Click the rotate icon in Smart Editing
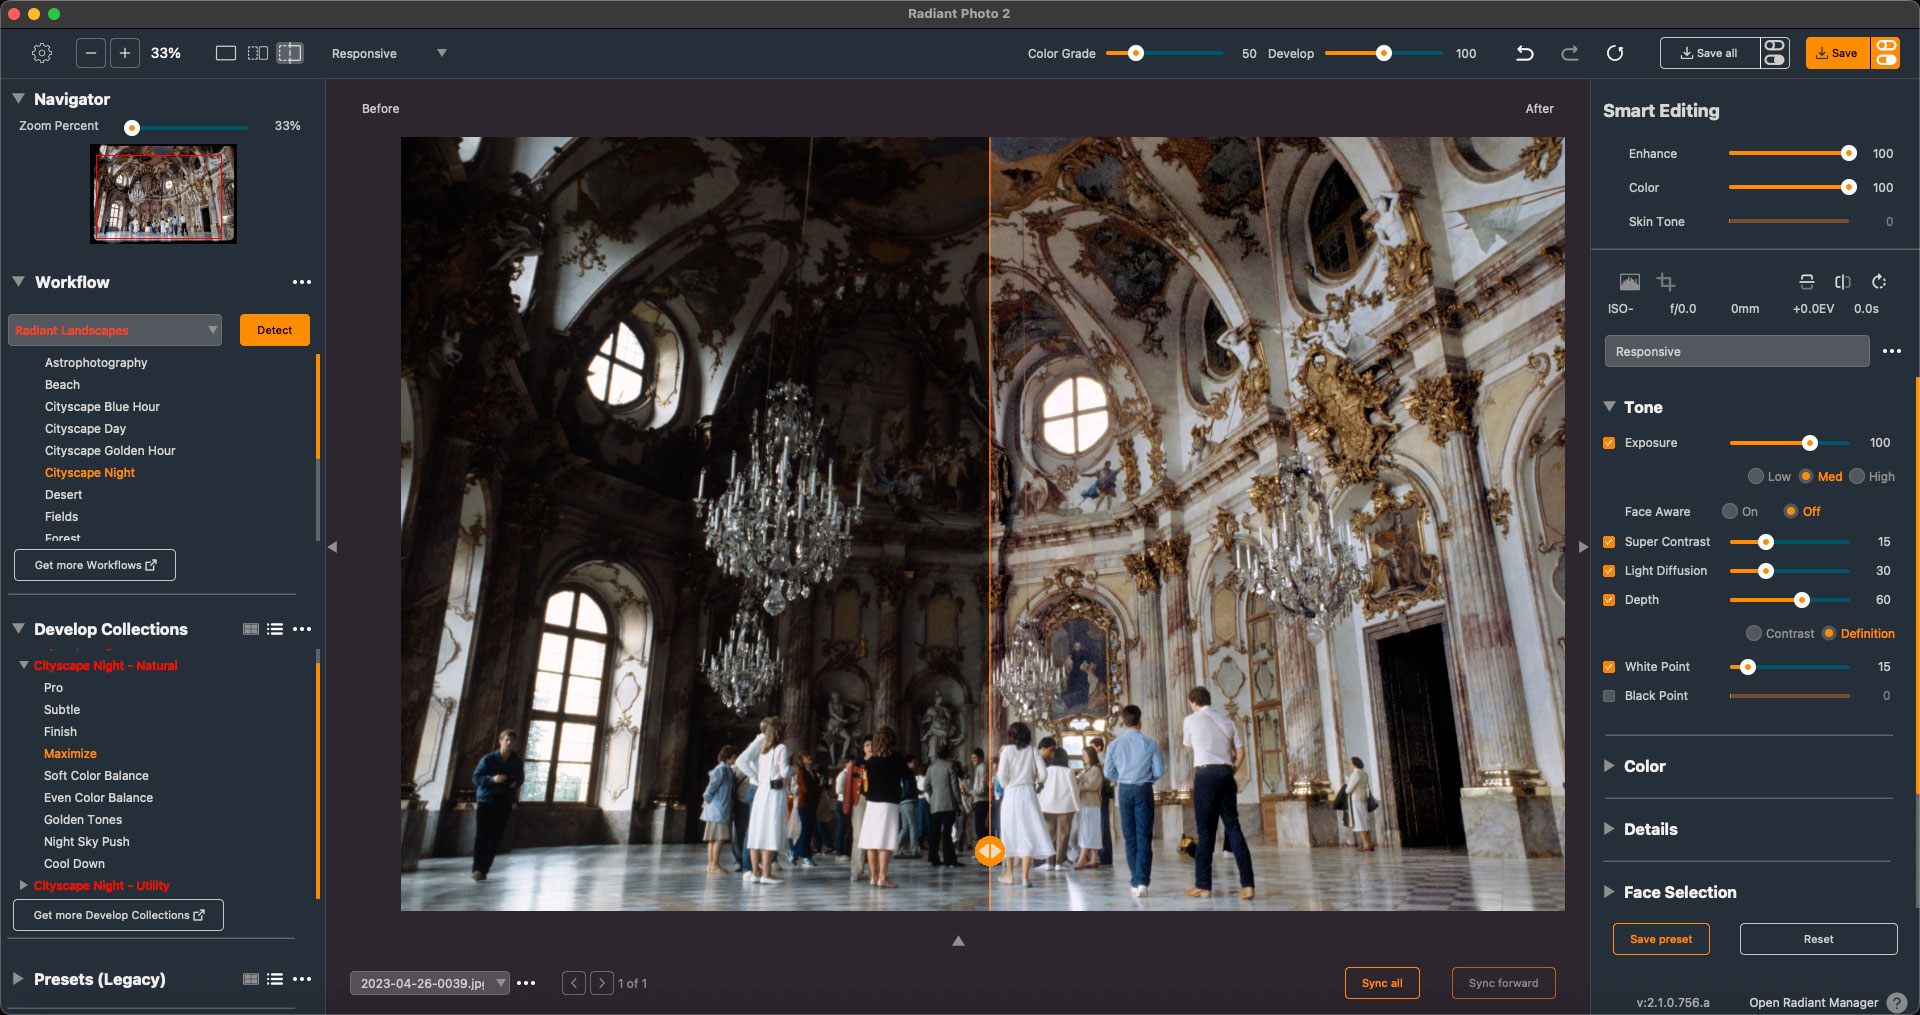This screenshot has height=1015, width=1920. pyautogui.click(x=1879, y=282)
